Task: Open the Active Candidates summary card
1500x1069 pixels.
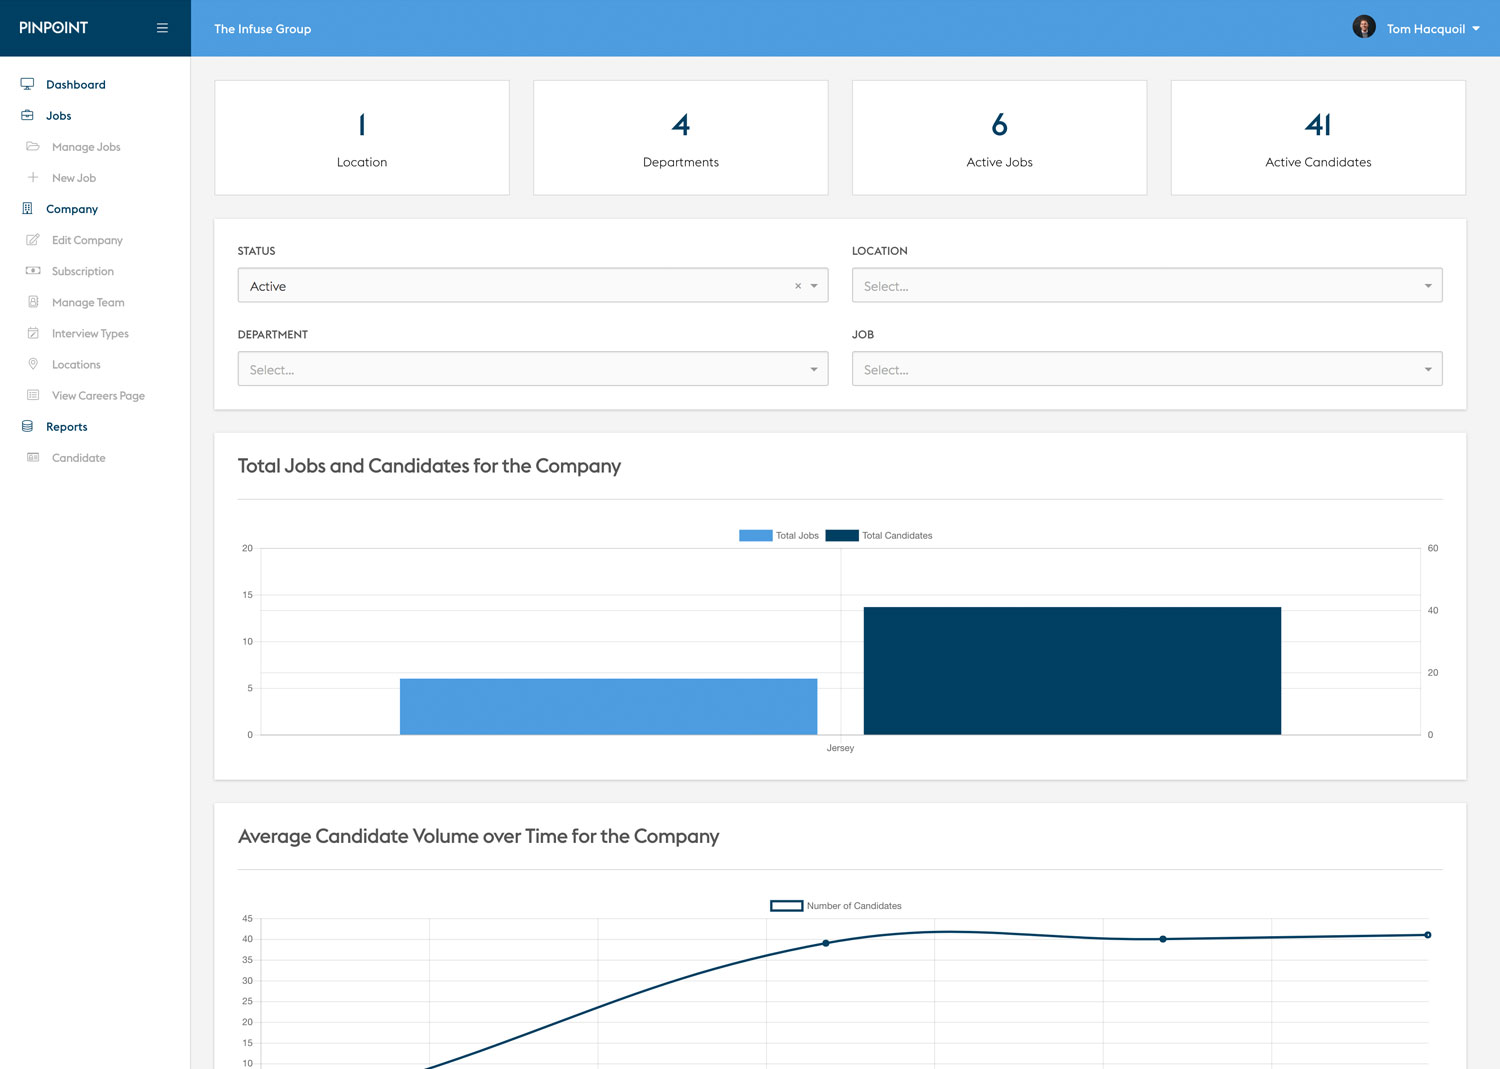Action: click(x=1318, y=138)
